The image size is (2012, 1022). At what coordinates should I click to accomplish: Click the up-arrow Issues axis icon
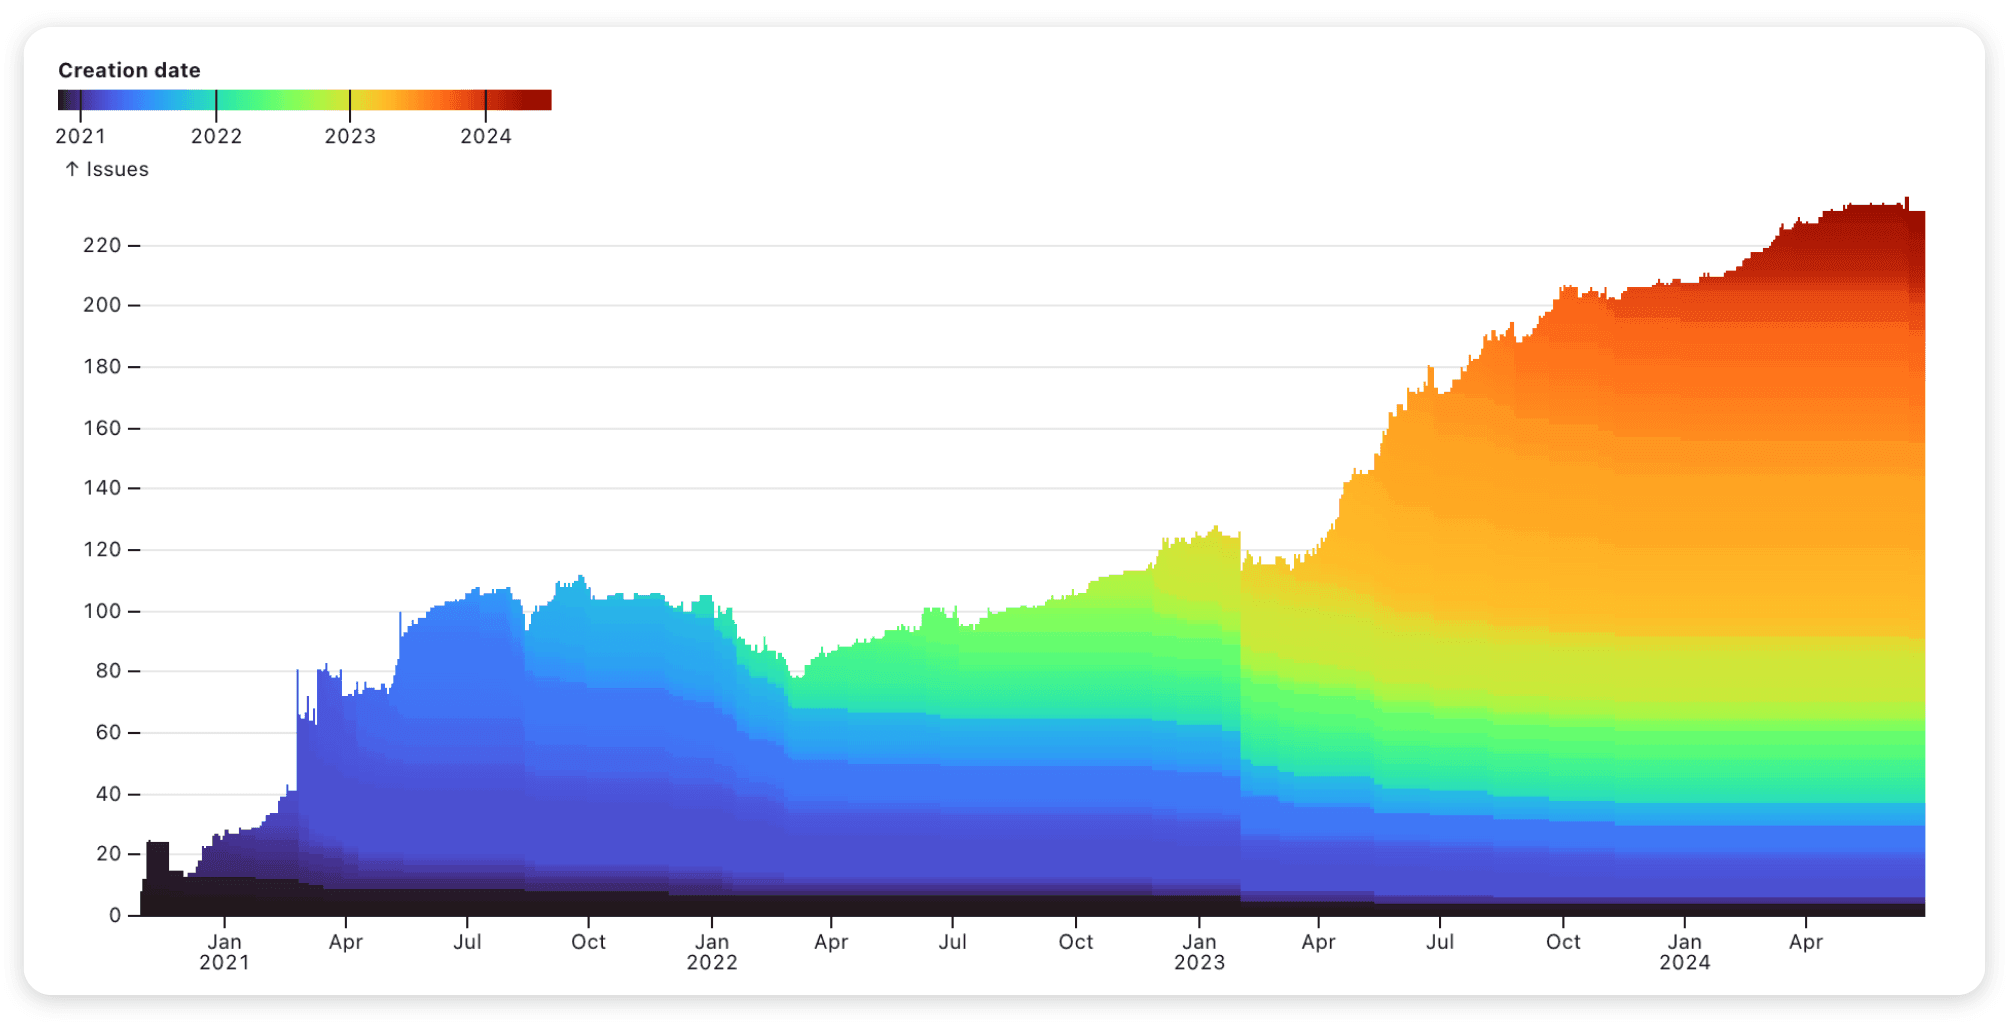click(x=70, y=169)
